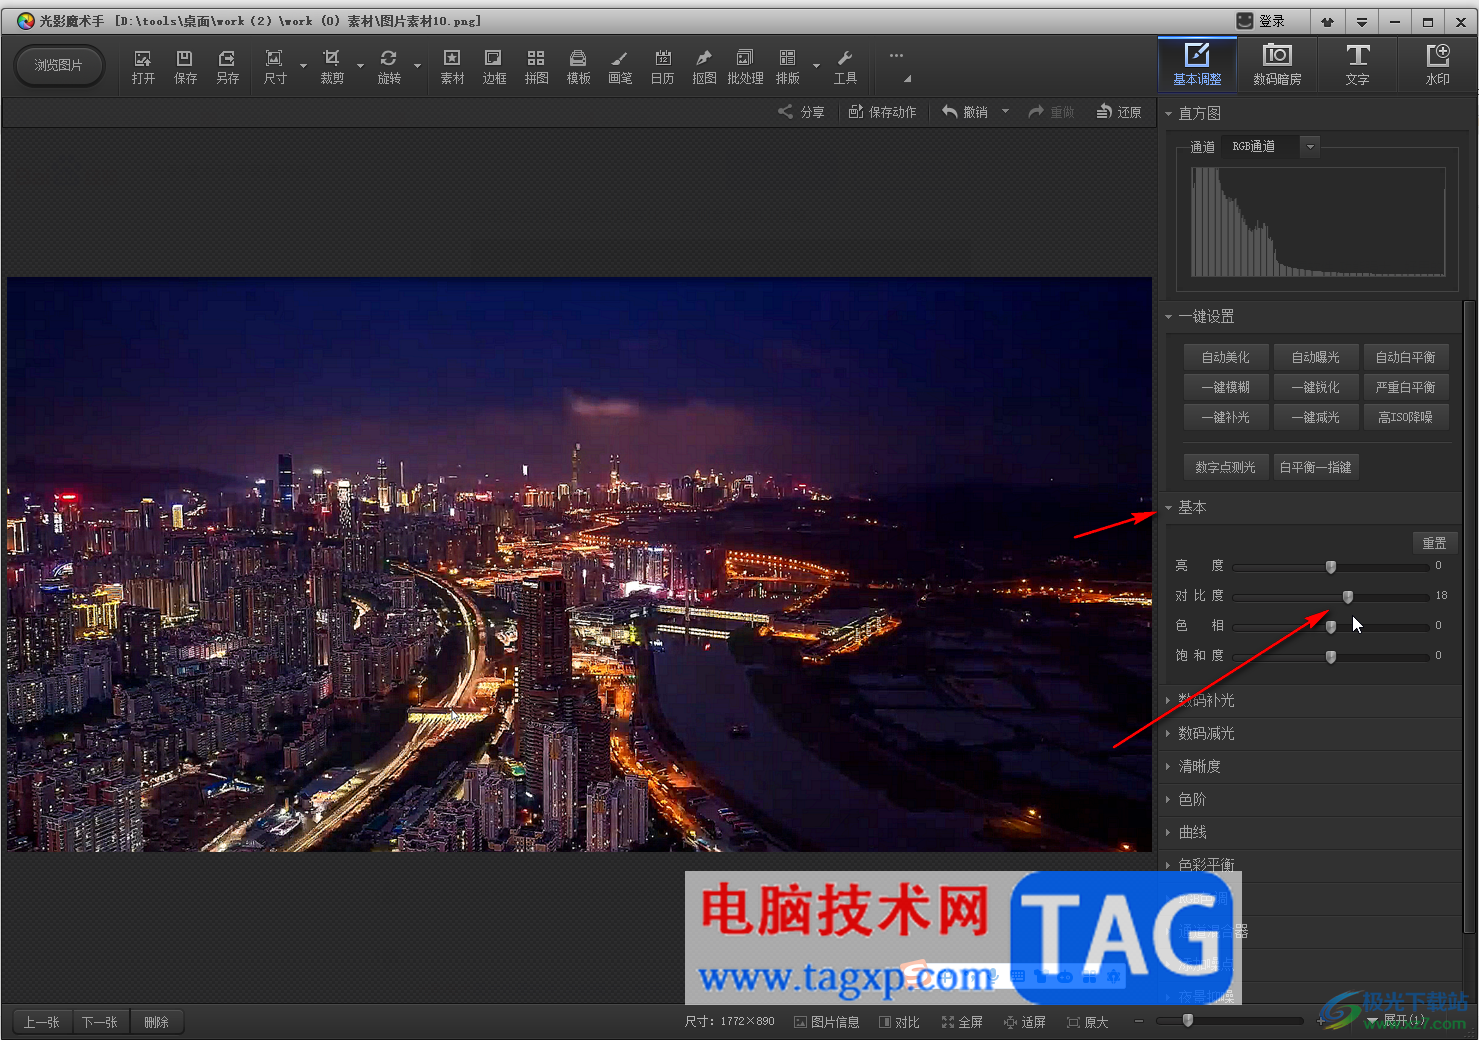Open the 批处理 batch processing tool
Image resolution: width=1479 pixels, height=1040 pixels.
(745, 67)
